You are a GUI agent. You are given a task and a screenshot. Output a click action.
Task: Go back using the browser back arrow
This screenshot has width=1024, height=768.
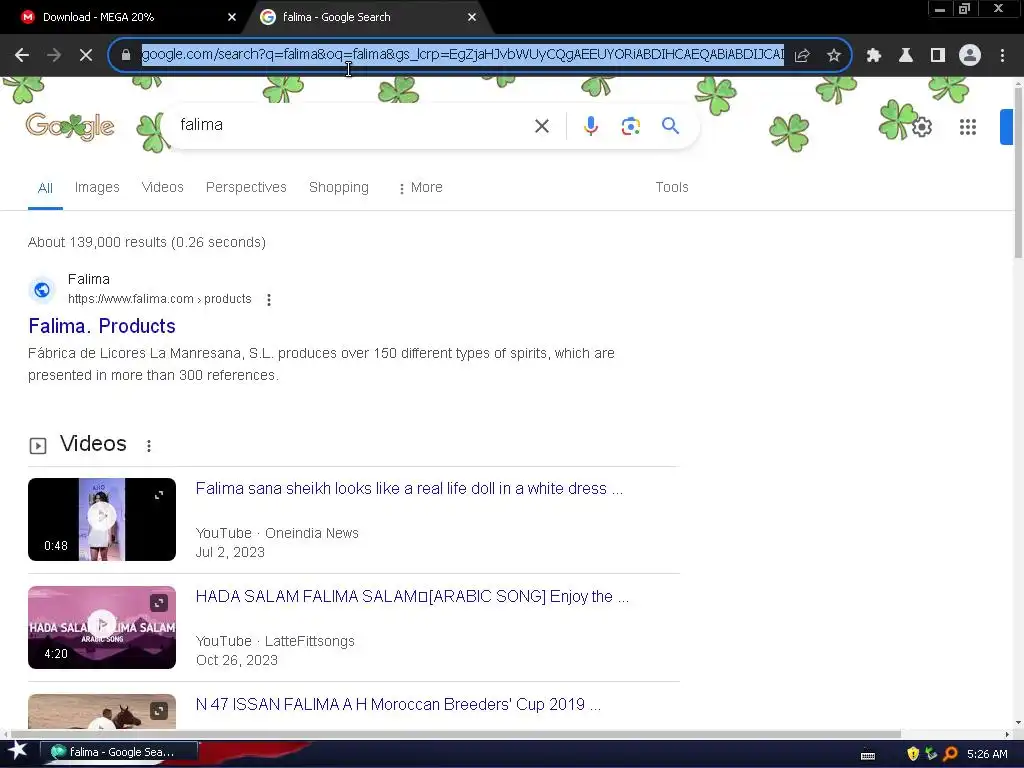pos(22,55)
